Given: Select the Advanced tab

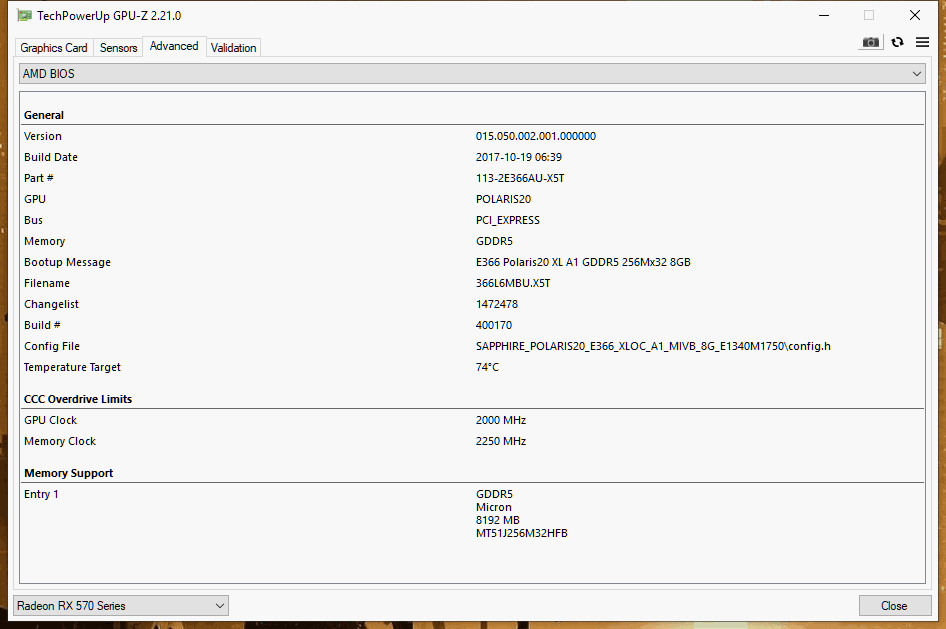Looking at the screenshot, I should (x=174, y=46).
